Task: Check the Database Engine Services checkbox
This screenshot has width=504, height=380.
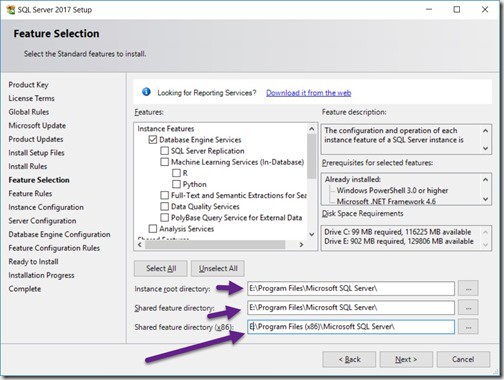Action: pyautogui.click(x=153, y=140)
